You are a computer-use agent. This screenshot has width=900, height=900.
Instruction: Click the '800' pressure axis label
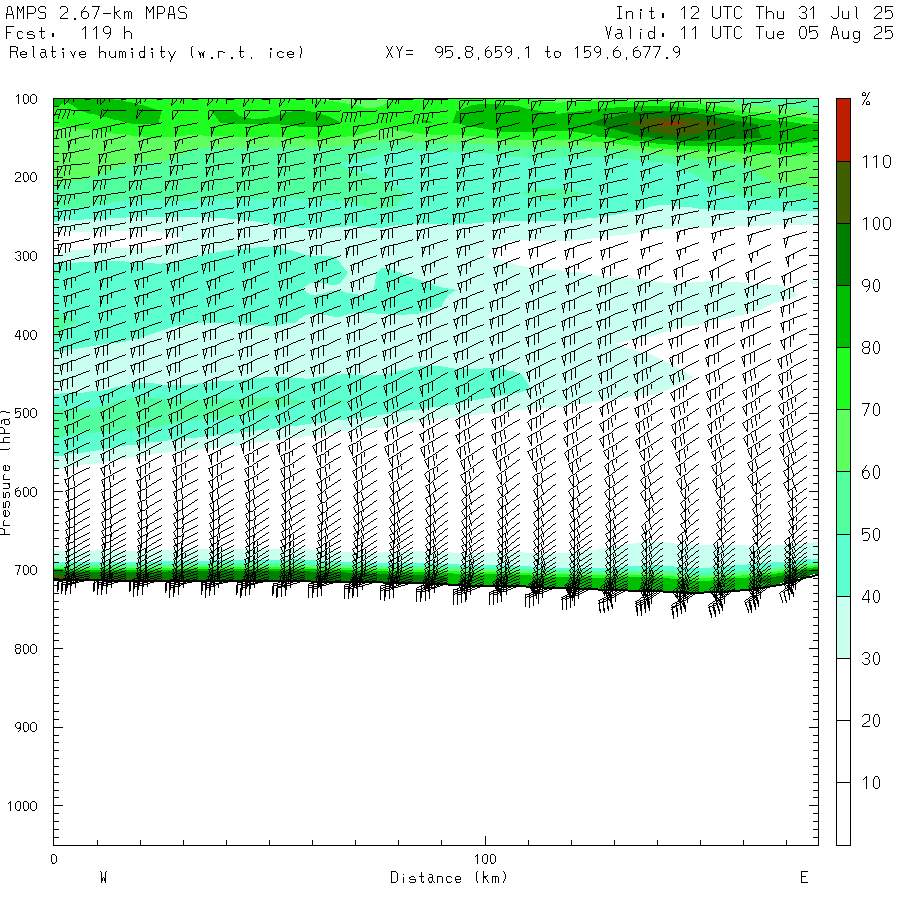26,649
